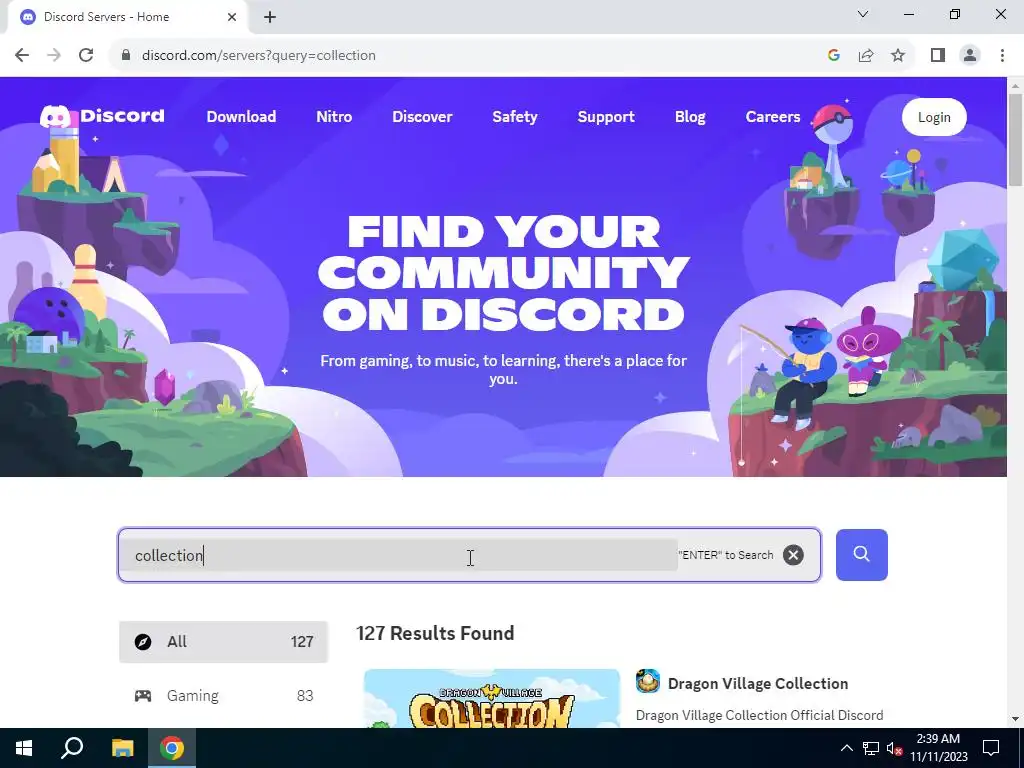Click the Dragon Village Collection banner thumbnail
The height and width of the screenshot is (768, 1024).
pos(492,698)
